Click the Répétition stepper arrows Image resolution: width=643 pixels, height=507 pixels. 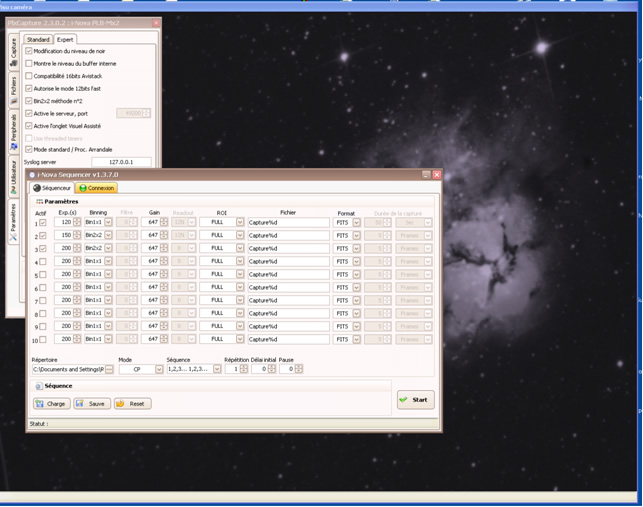click(244, 369)
